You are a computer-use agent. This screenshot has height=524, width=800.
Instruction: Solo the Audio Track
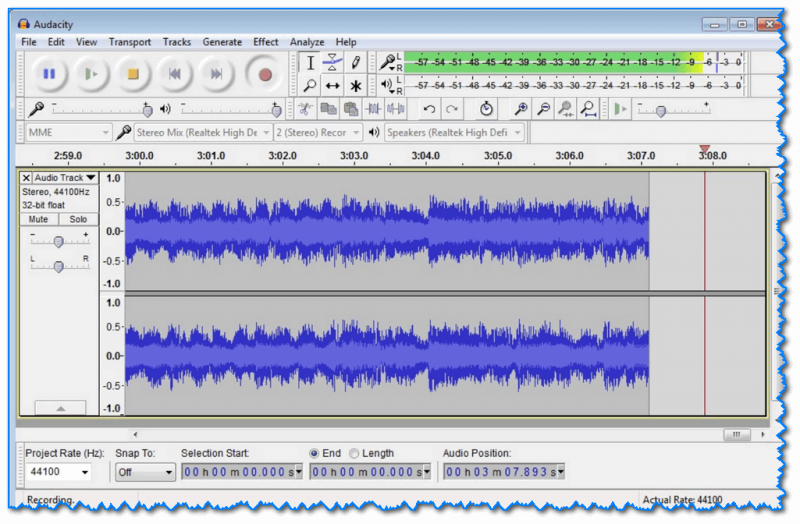point(78,219)
